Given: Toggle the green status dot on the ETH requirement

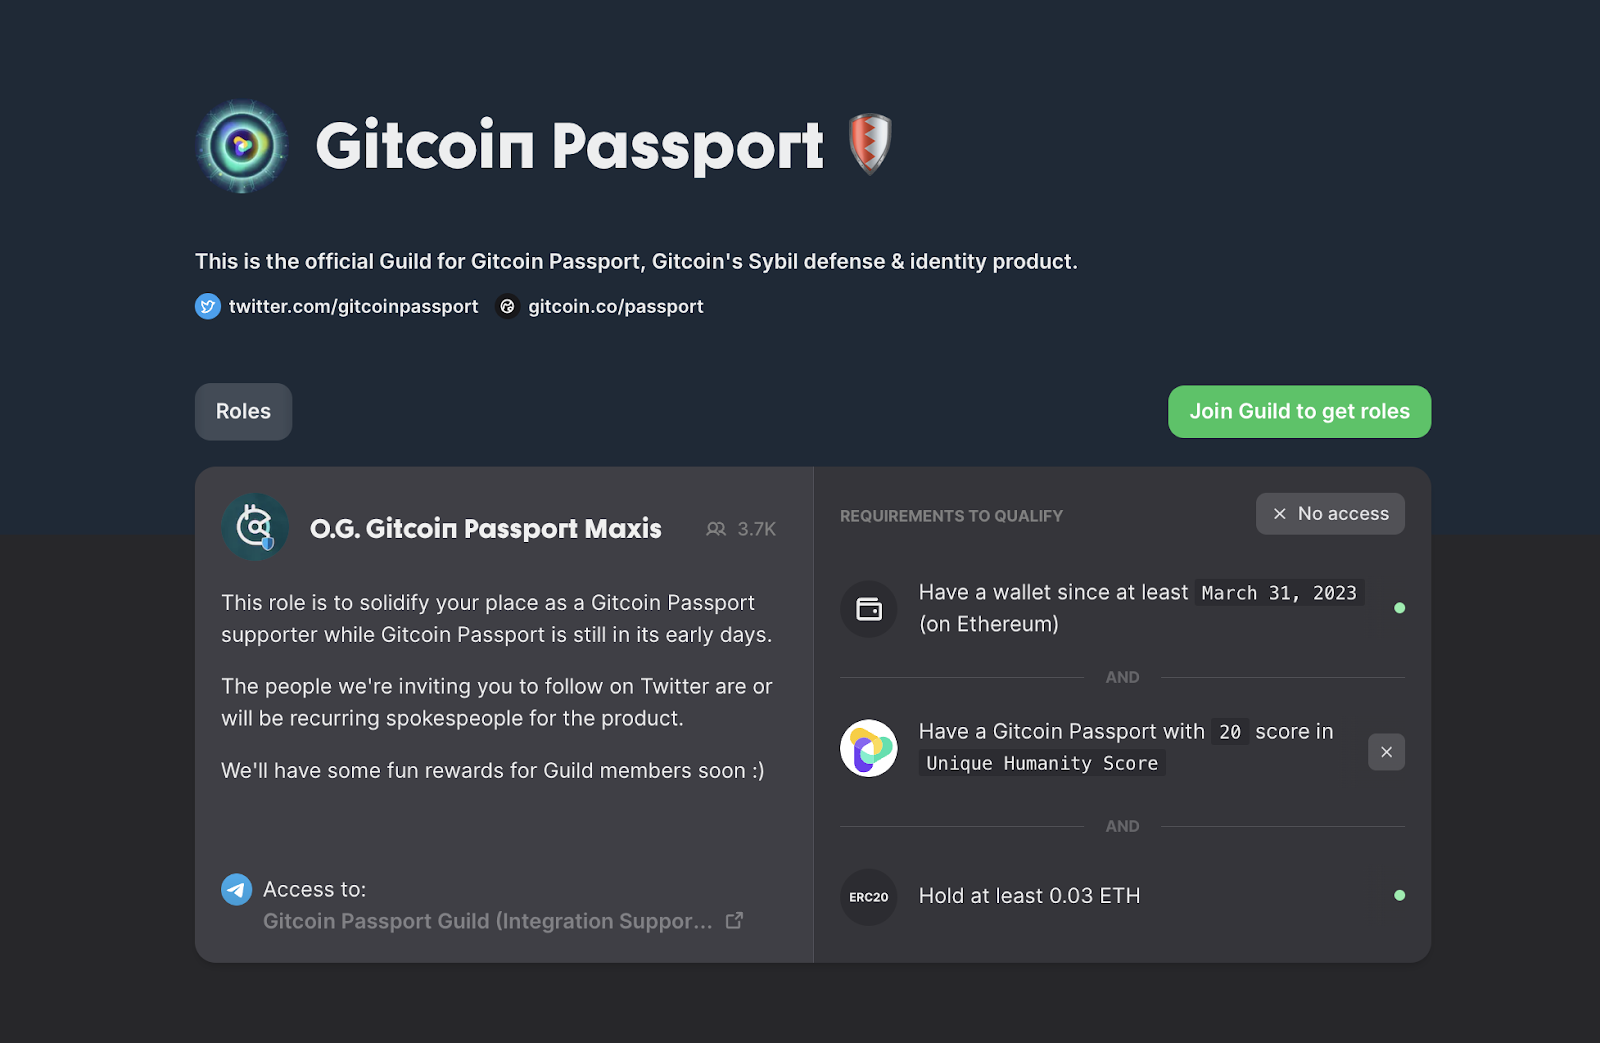Looking at the screenshot, I should coord(1401,895).
